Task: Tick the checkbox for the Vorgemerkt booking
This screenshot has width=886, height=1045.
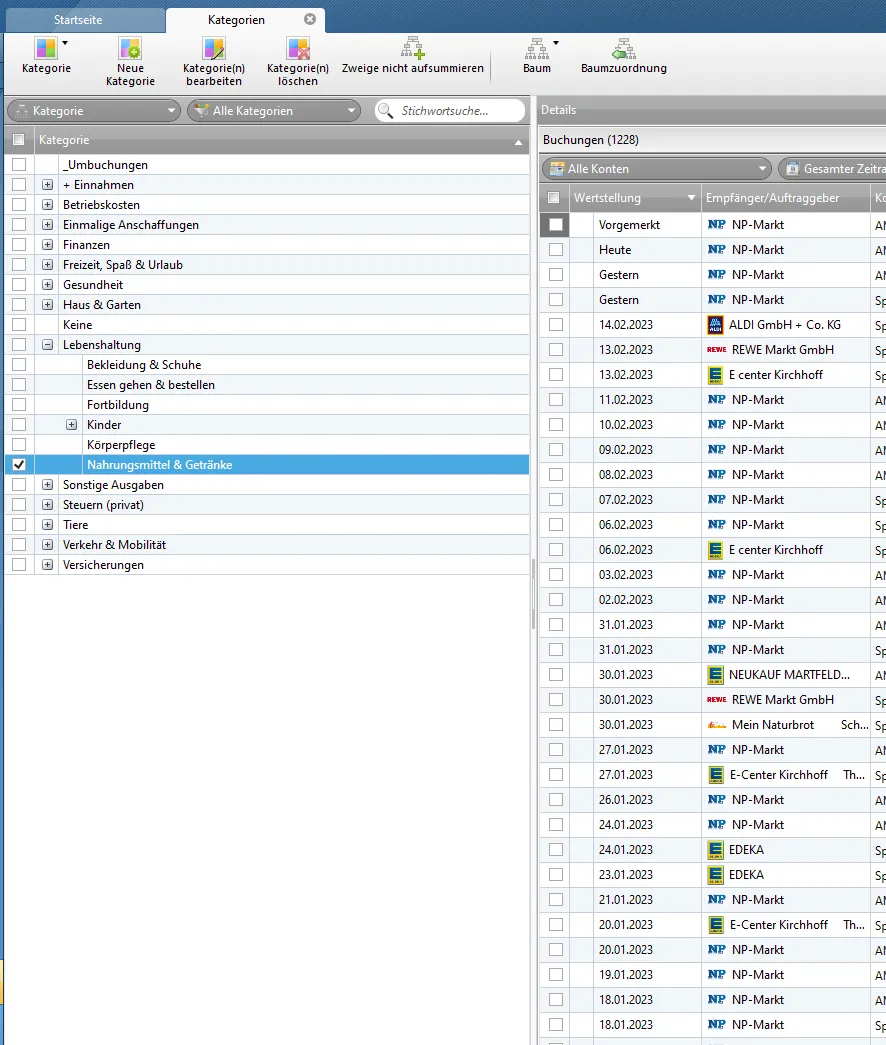Action: click(x=556, y=225)
